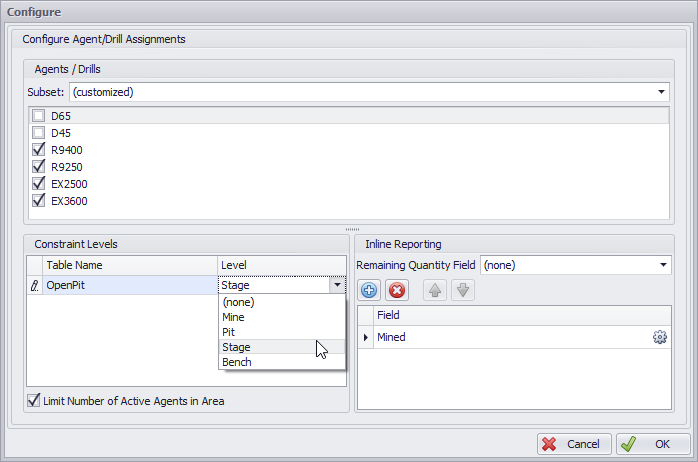The height and width of the screenshot is (462, 698).
Task: Open the Remaining Quantity Field dropdown
Action: click(663, 265)
